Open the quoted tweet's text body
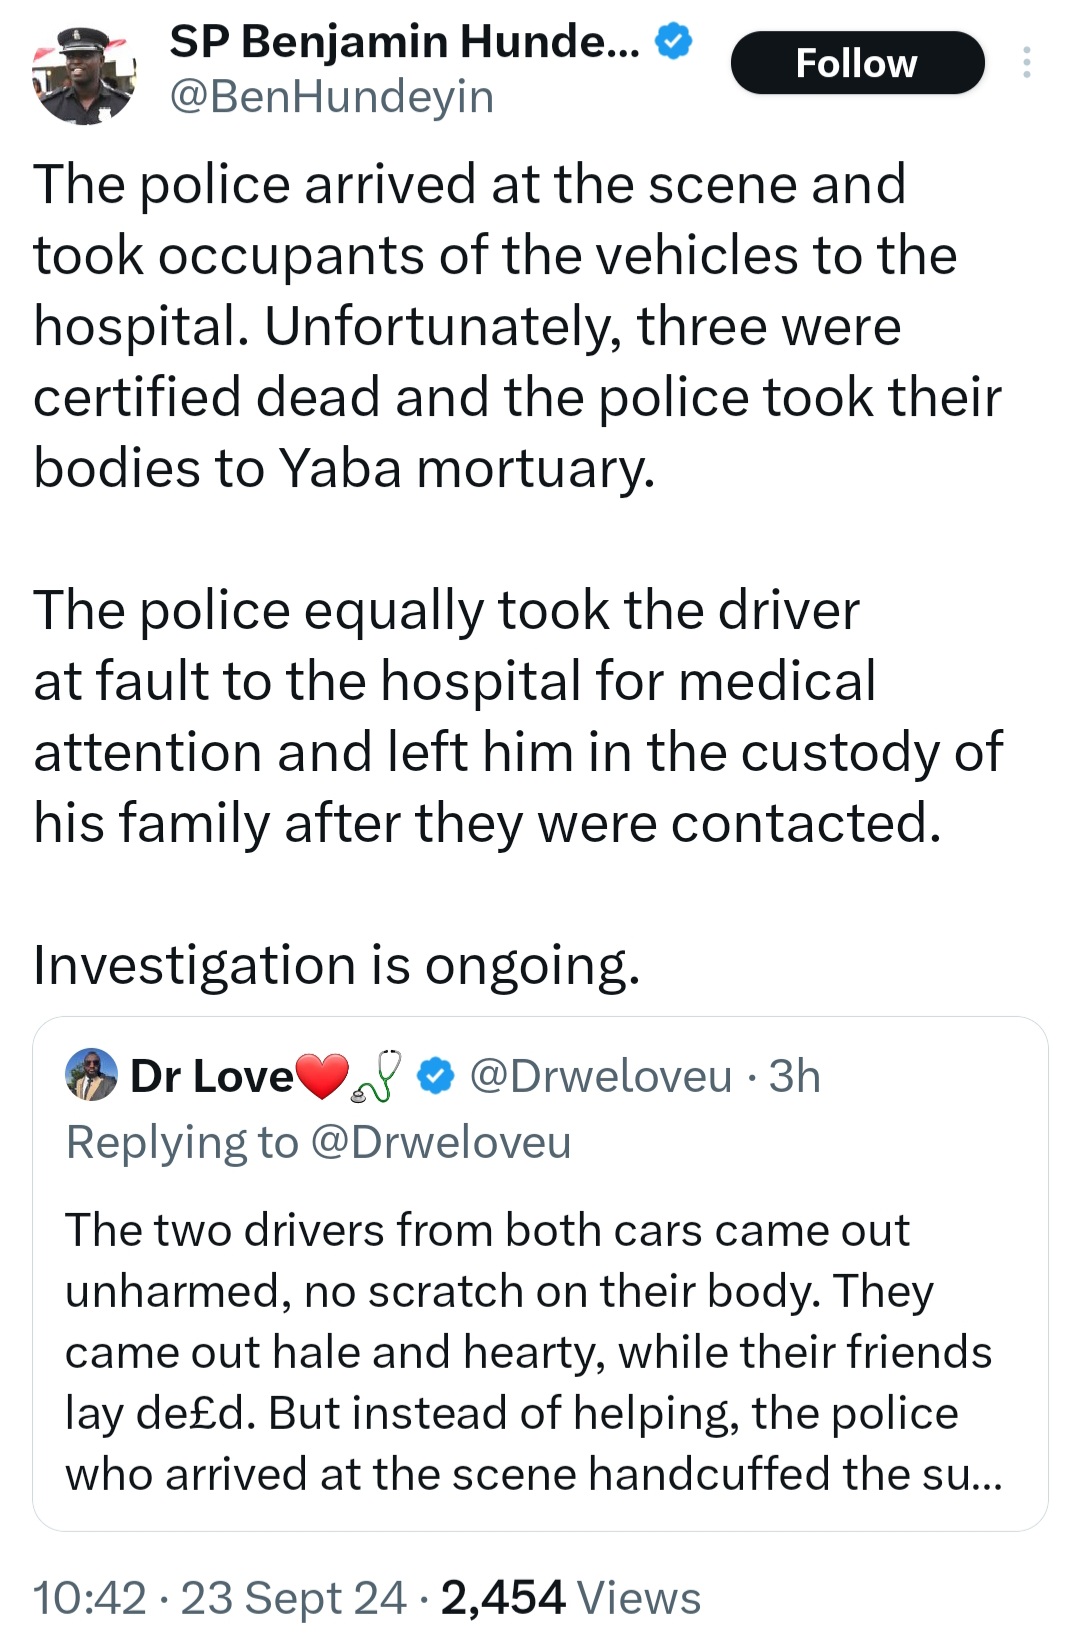Screen dimensions: 1080x1645 point(530,1352)
